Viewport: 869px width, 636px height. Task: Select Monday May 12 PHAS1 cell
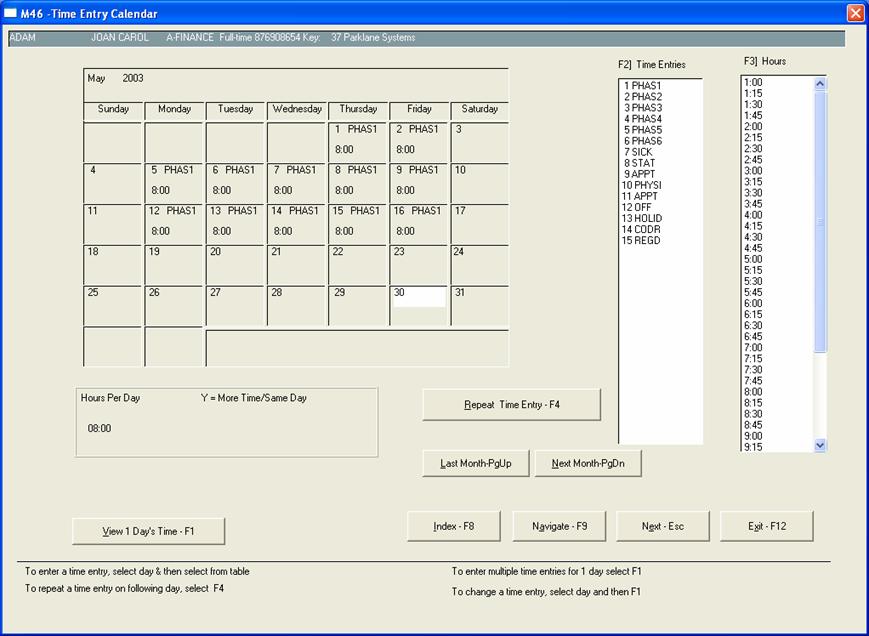point(173,224)
